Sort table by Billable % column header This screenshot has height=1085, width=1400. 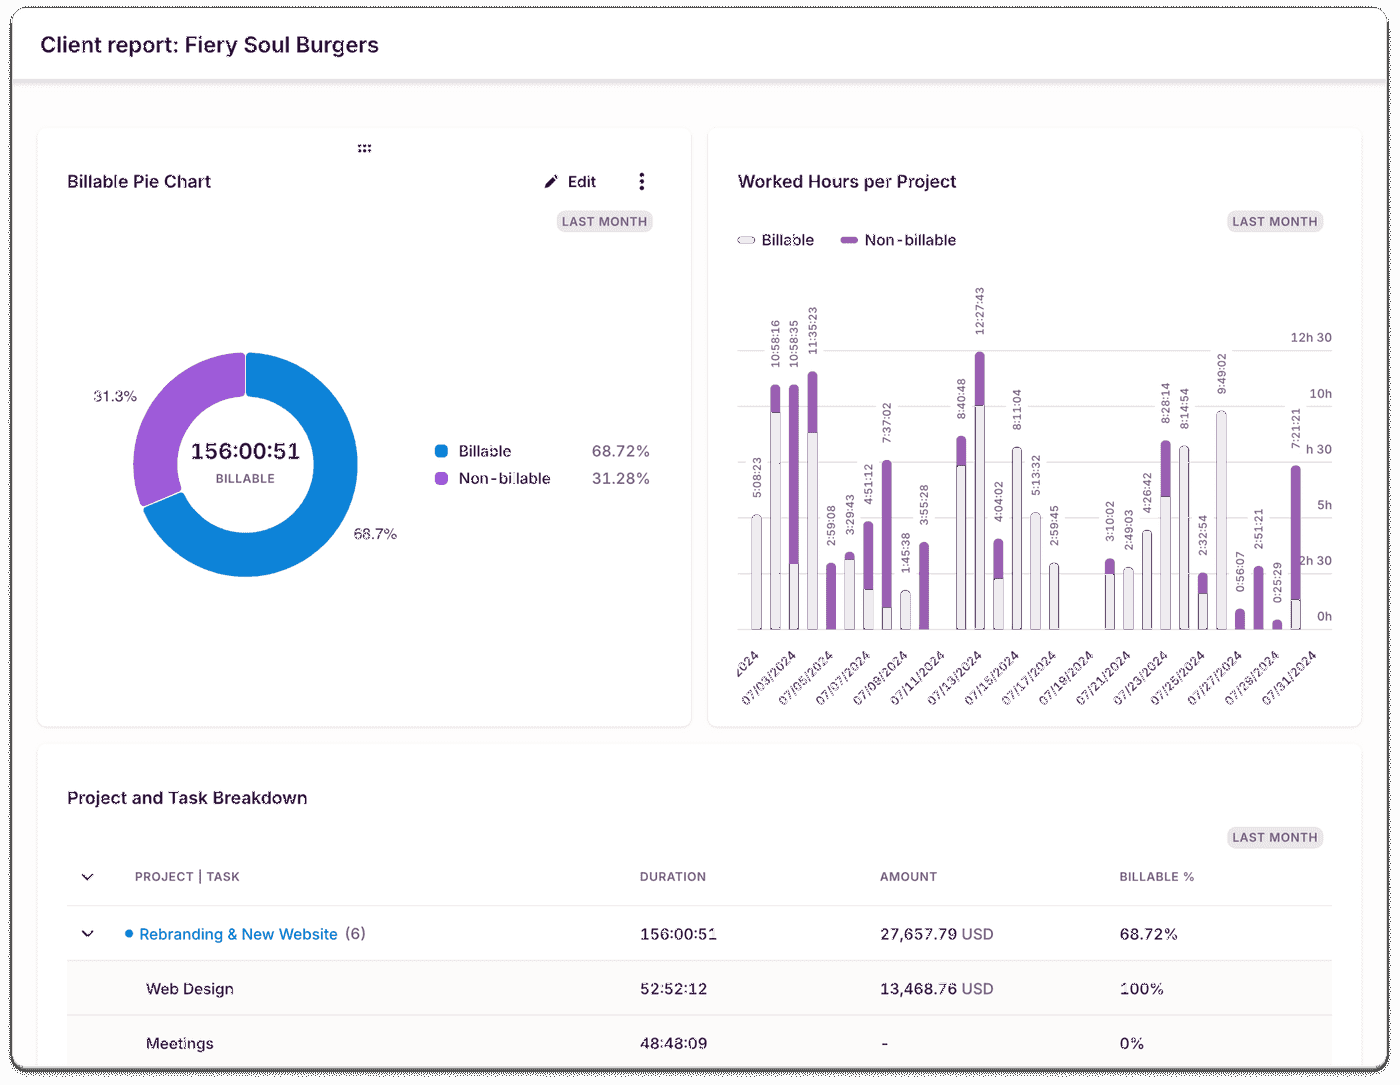(1156, 877)
